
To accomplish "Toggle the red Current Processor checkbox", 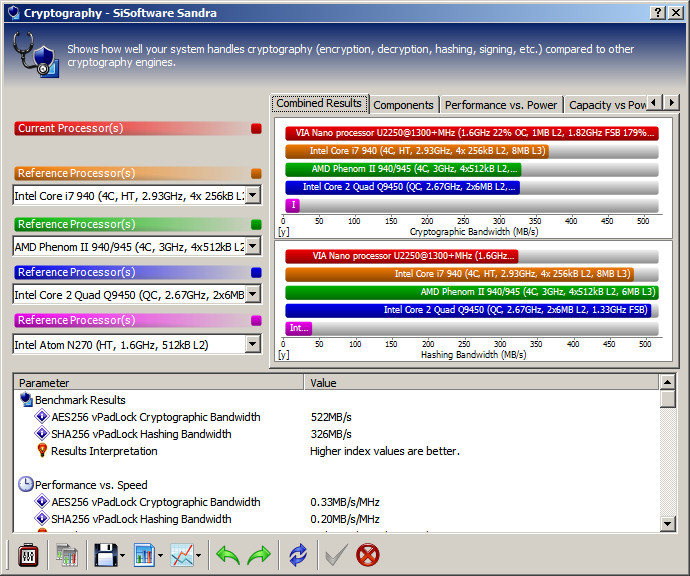I will point(256,128).
